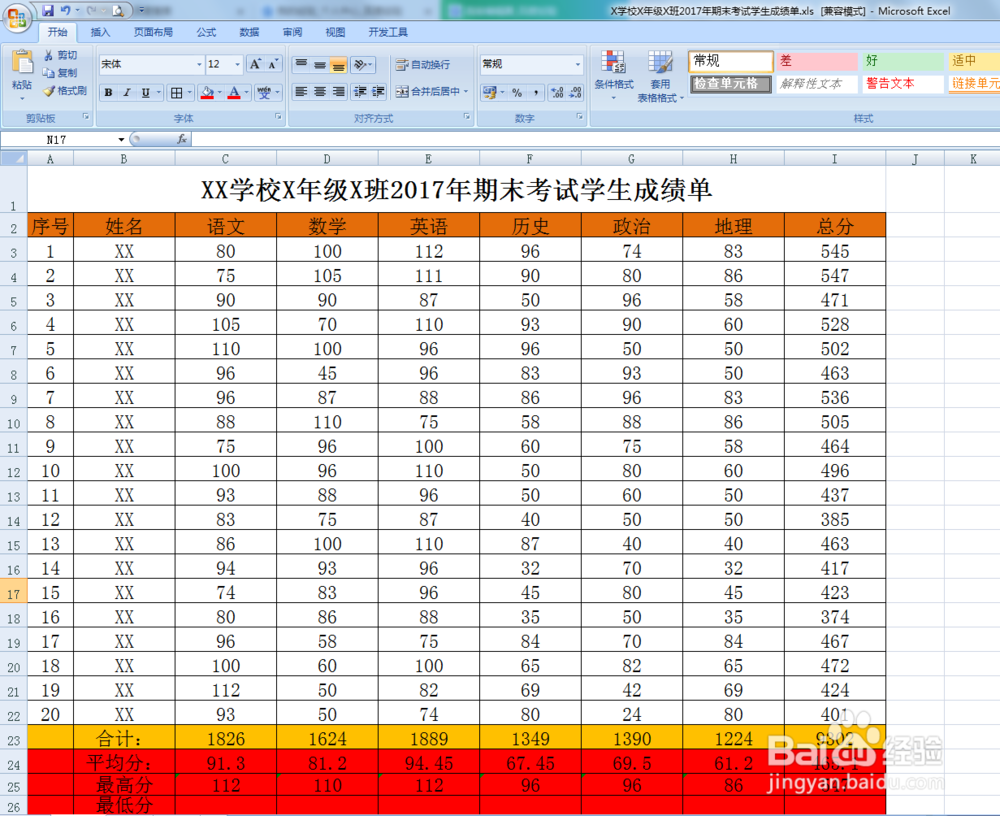Image resolution: width=1000 pixels, height=816 pixels.
Task: Decrease decimal places
Action: (x=575, y=93)
